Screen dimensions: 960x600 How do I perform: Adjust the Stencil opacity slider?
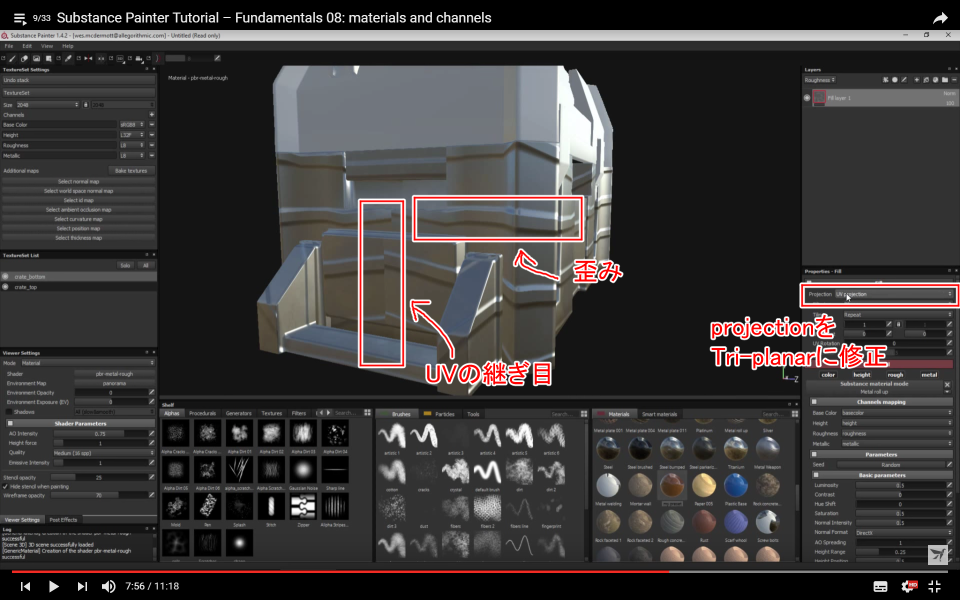(100, 478)
